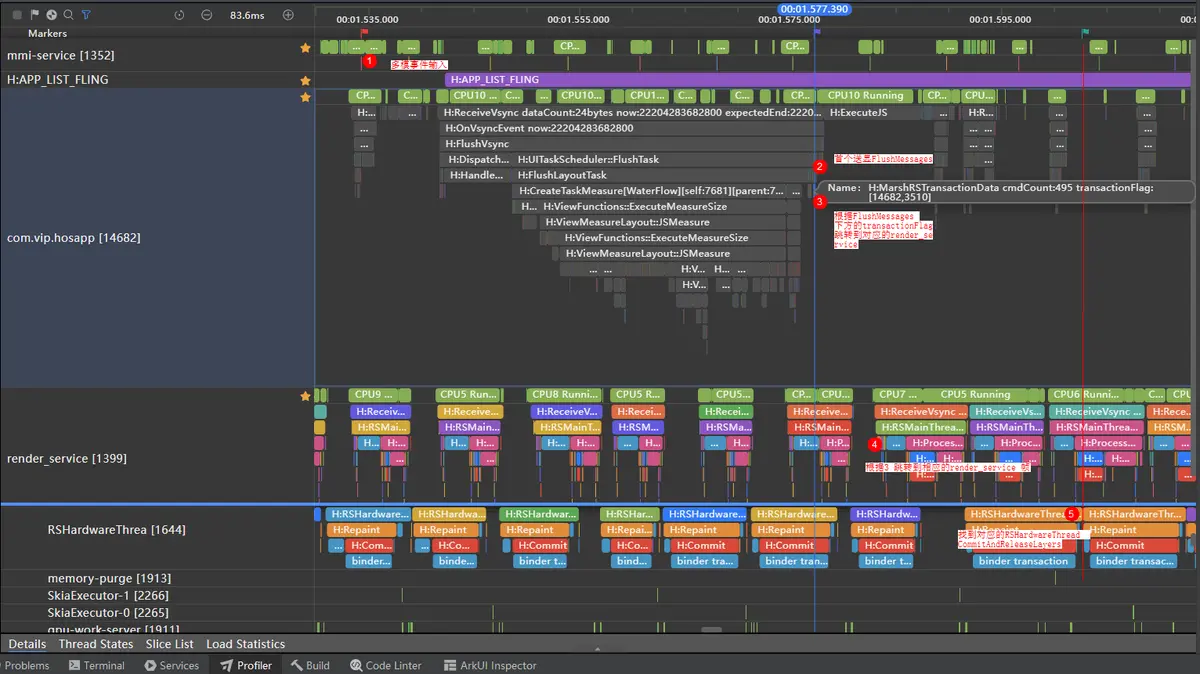Click the round globe icon in profiler toolbar
The width and height of the screenshot is (1200, 674).
51,15
